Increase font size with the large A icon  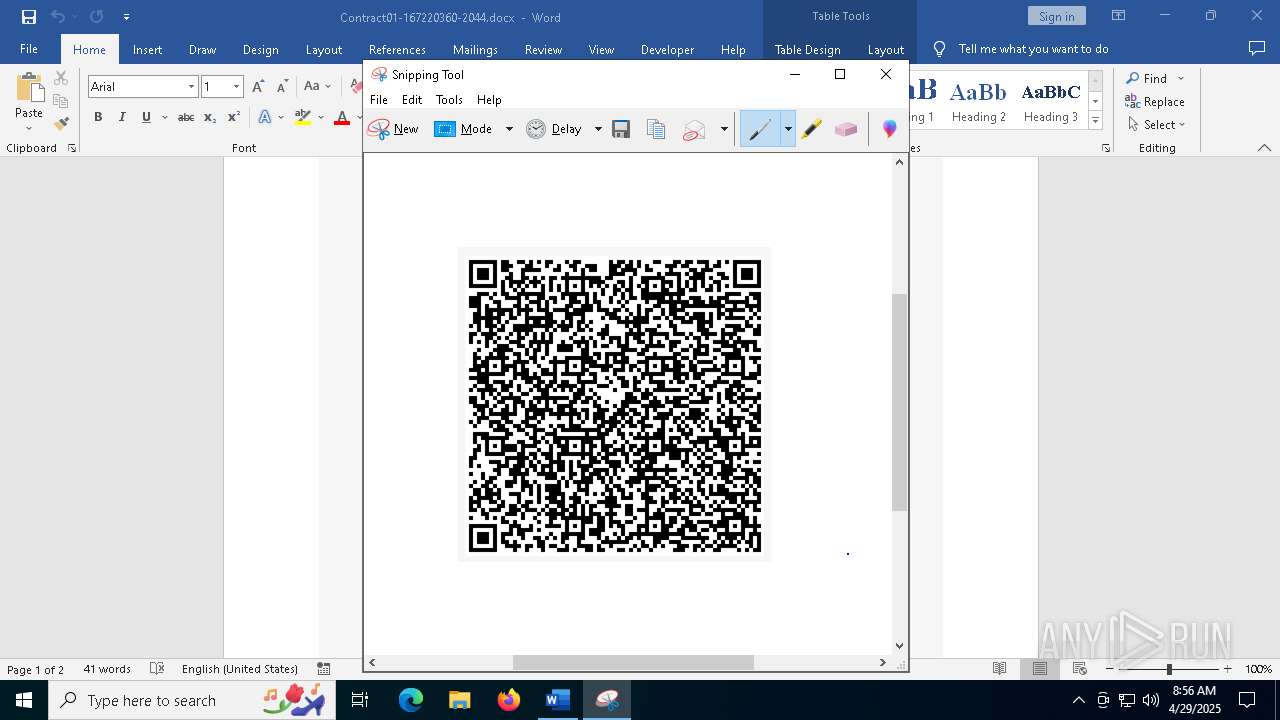(258, 87)
